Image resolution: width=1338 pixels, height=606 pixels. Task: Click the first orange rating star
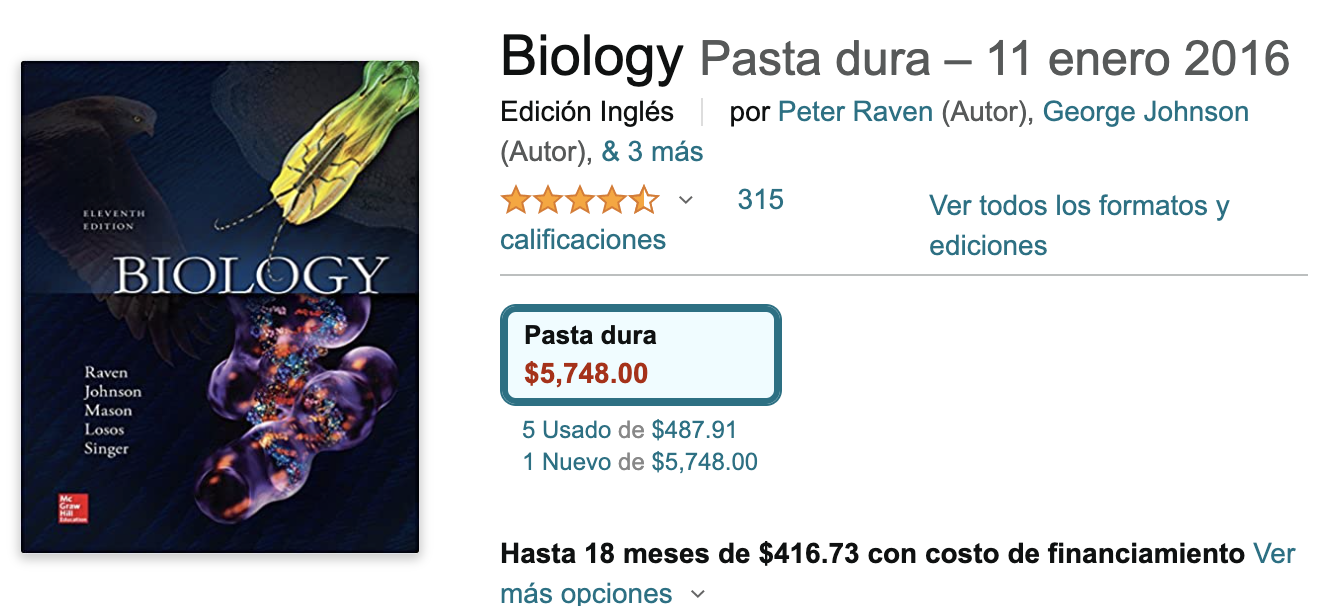pyautogui.click(x=516, y=201)
